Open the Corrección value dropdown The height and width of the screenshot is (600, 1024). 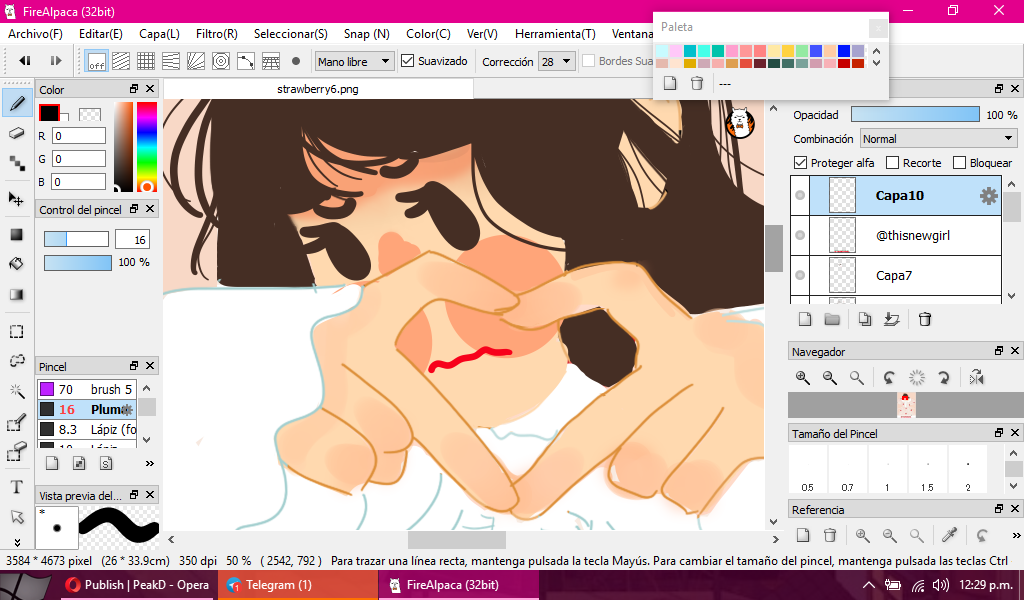tap(556, 61)
